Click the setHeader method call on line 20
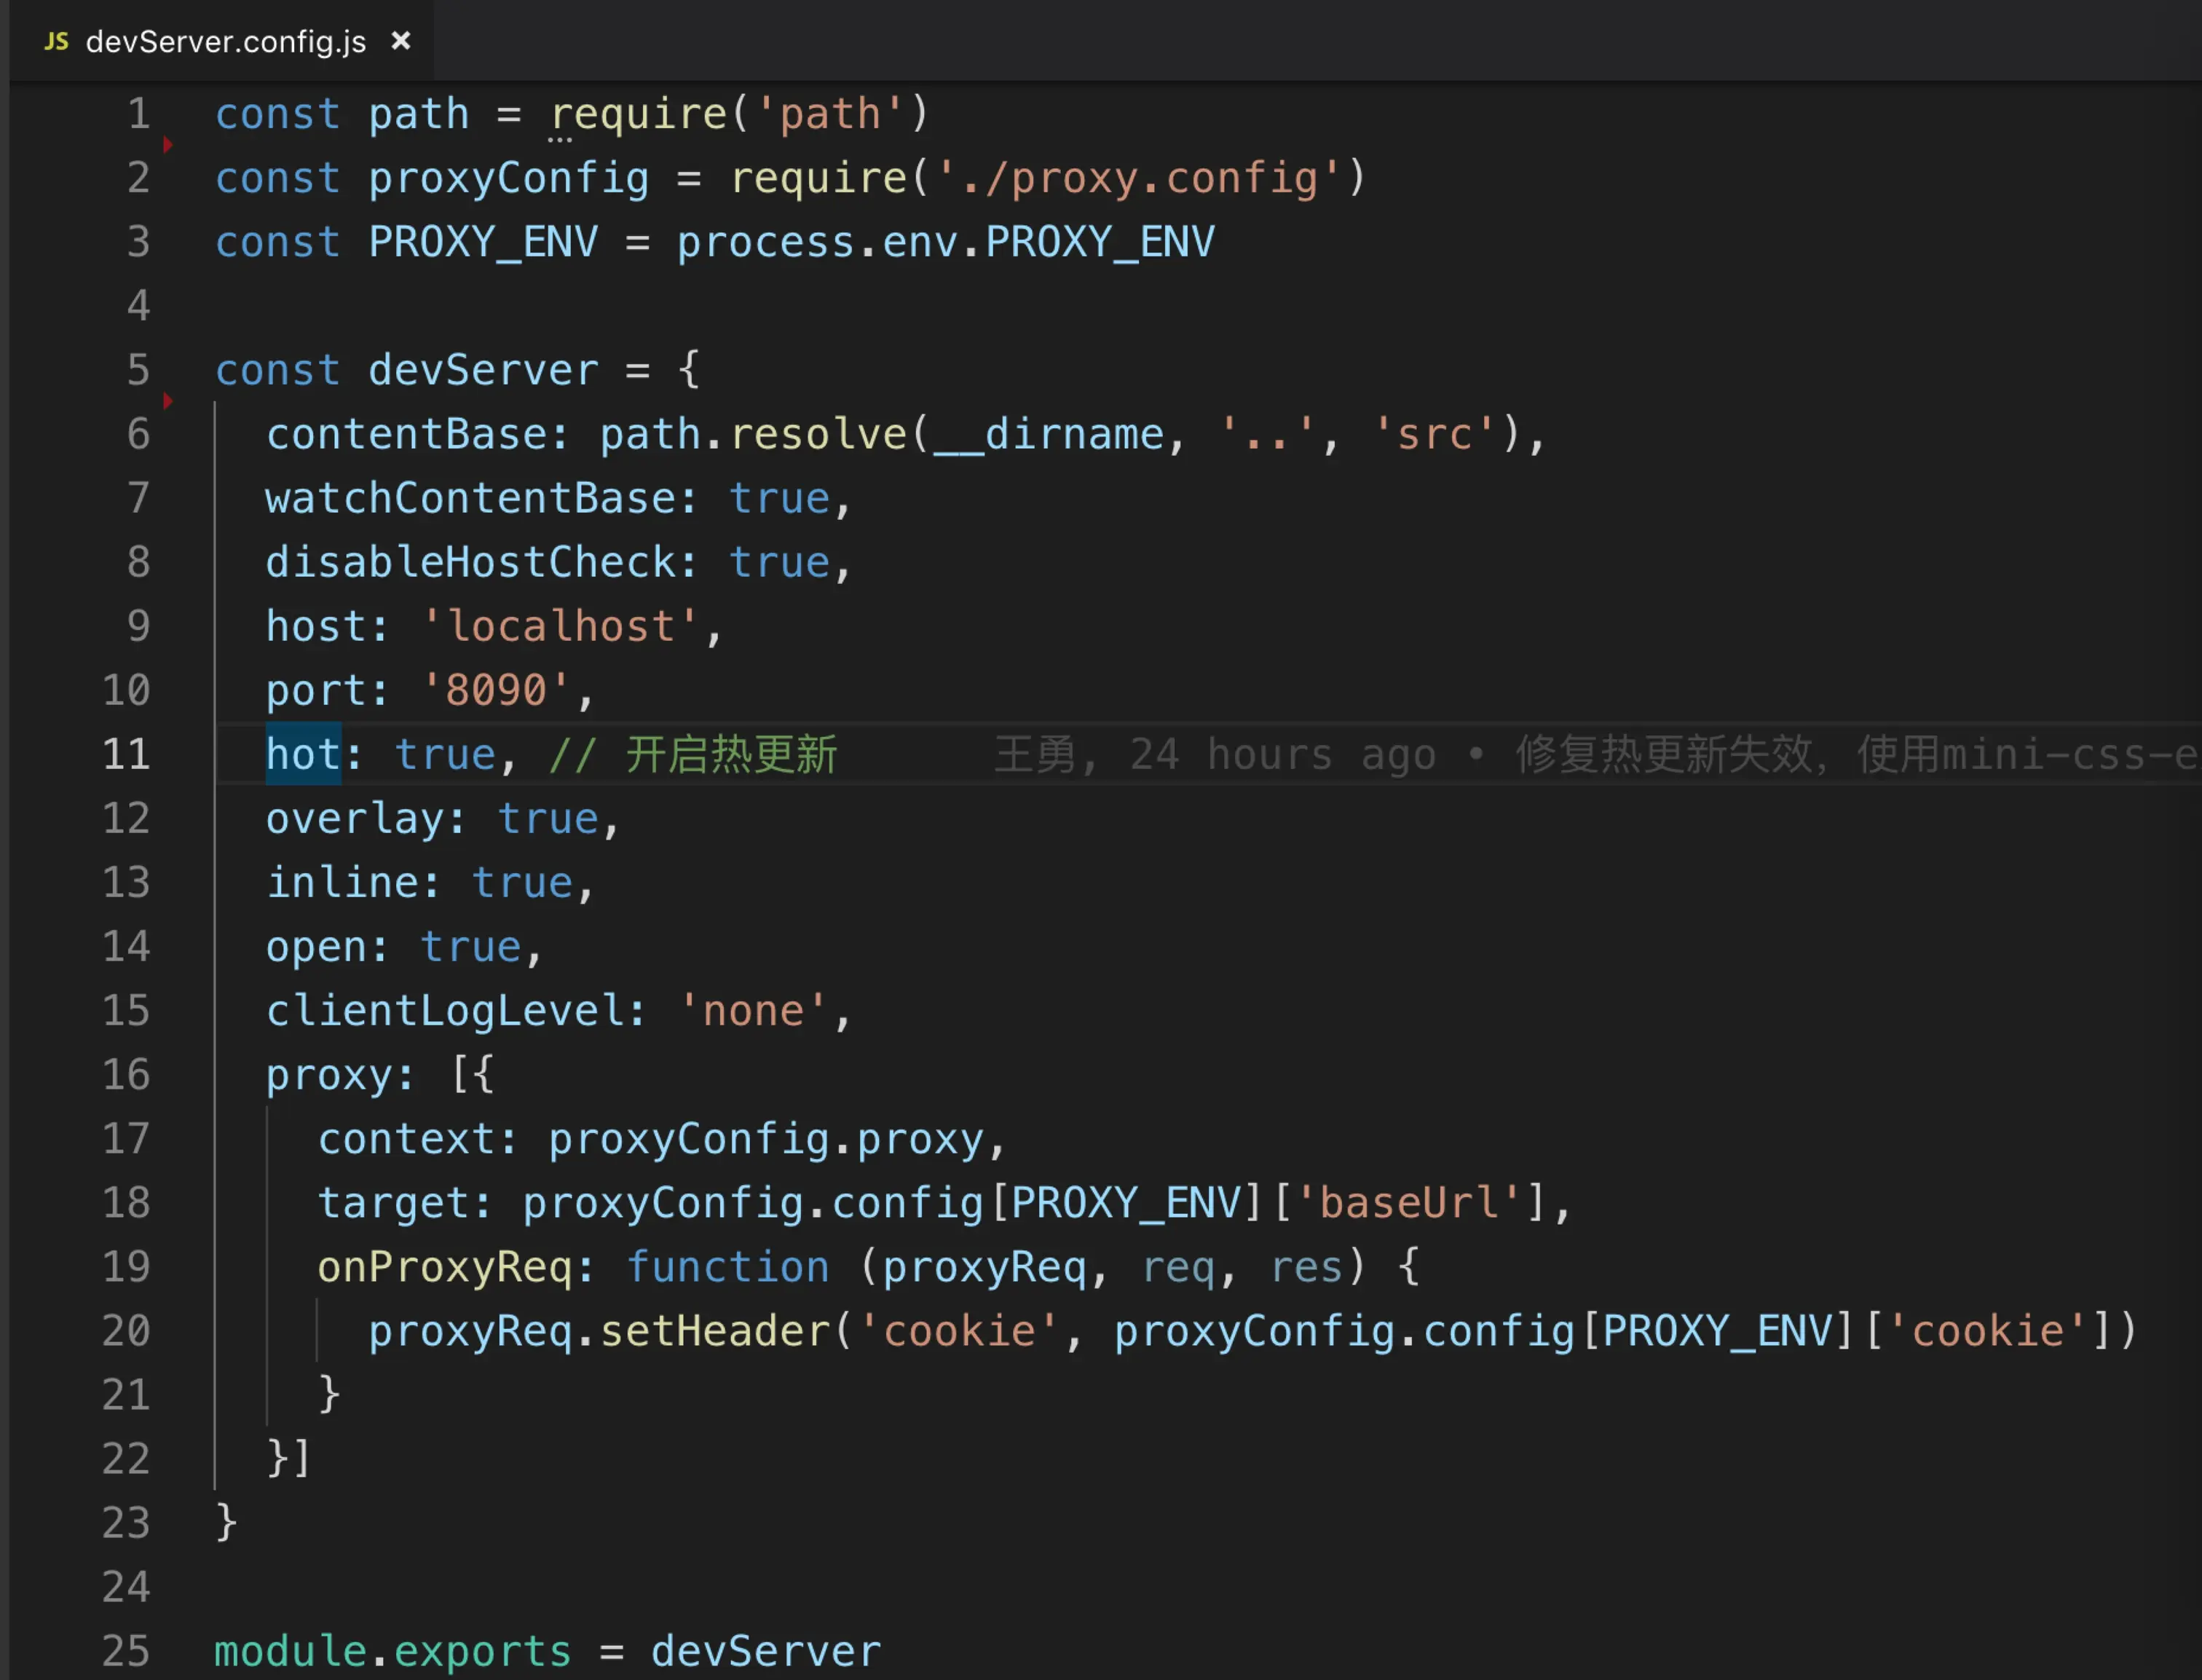Screen dimensions: 2202x1680 [x=714, y=1330]
